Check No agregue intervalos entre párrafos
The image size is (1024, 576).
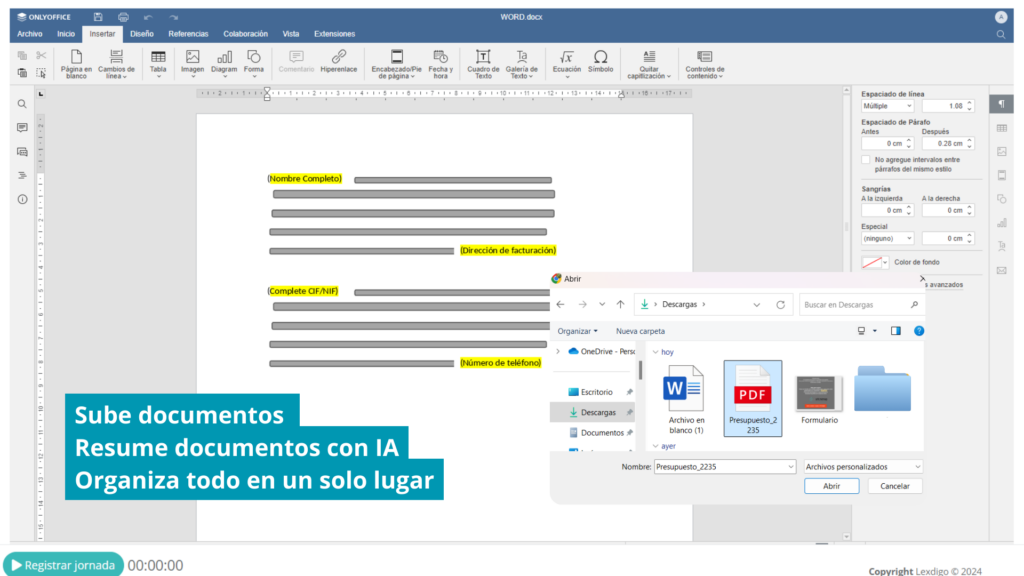pos(866,161)
